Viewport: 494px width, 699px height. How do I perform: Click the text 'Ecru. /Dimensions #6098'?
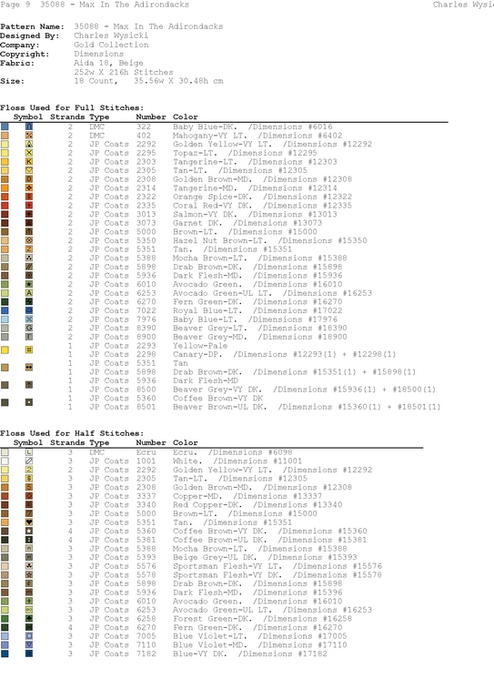(233, 452)
